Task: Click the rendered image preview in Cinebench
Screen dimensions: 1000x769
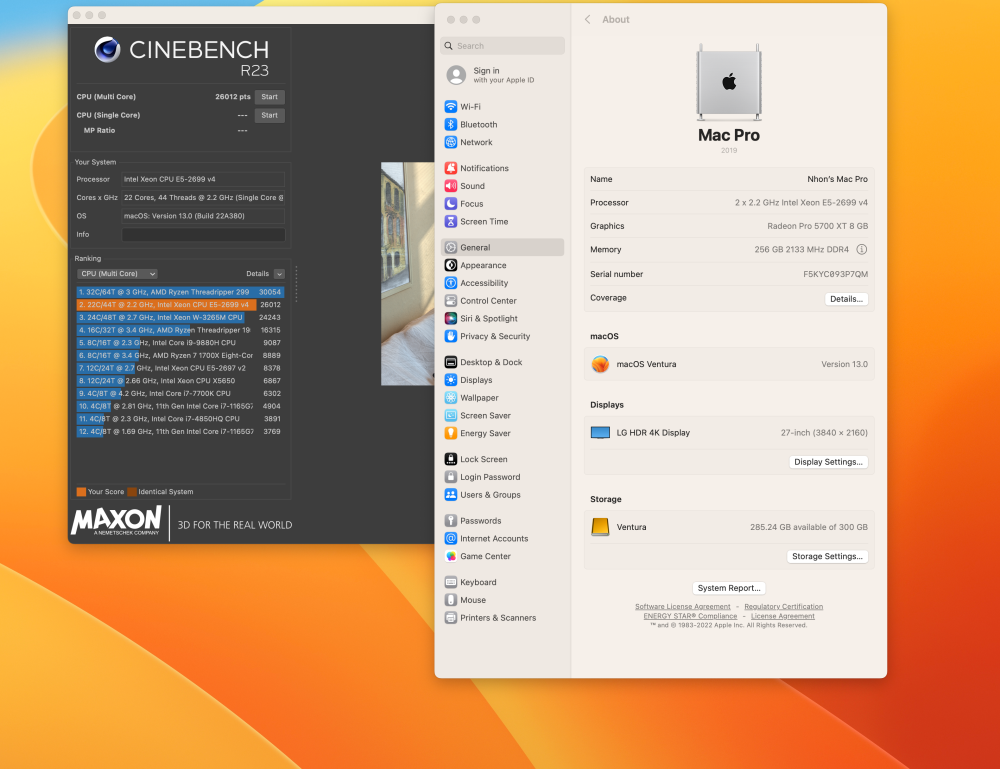Action: click(x=408, y=274)
